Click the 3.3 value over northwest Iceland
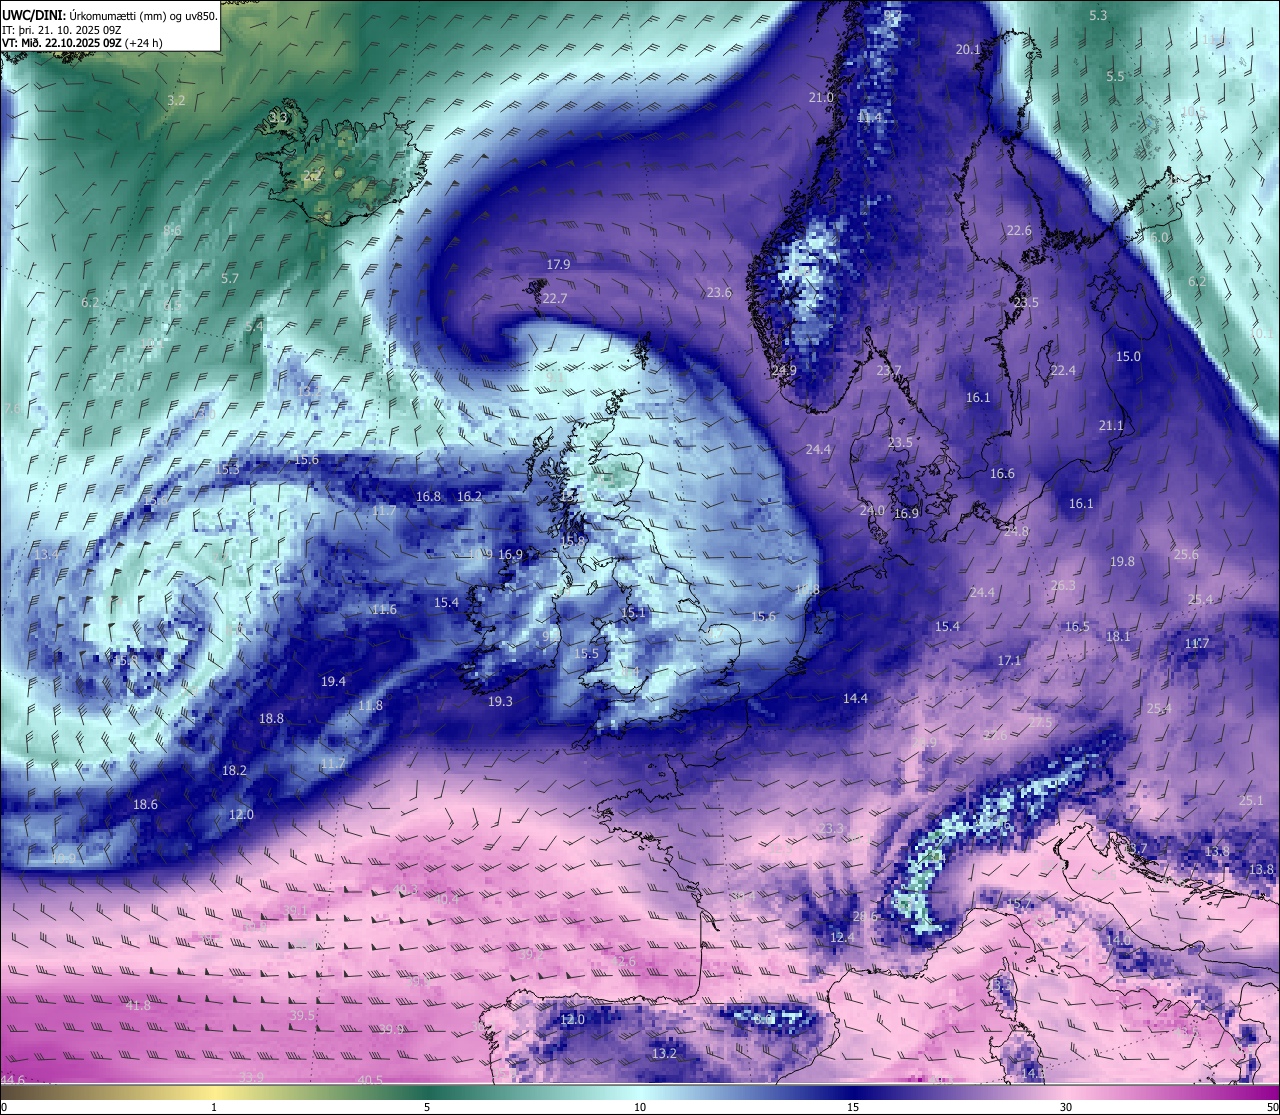The image size is (1280, 1115). [x=278, y=117]
